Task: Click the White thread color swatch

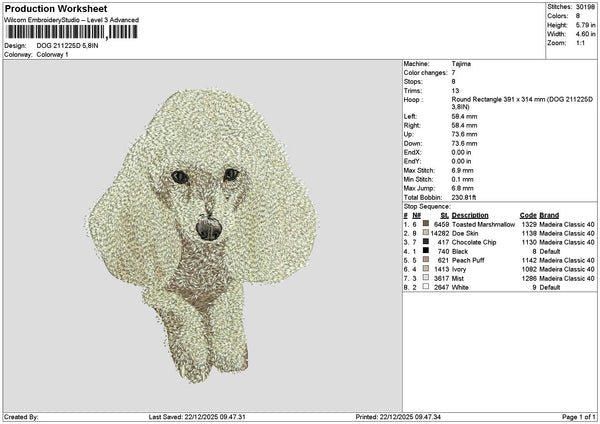Action: coord(426,287)
